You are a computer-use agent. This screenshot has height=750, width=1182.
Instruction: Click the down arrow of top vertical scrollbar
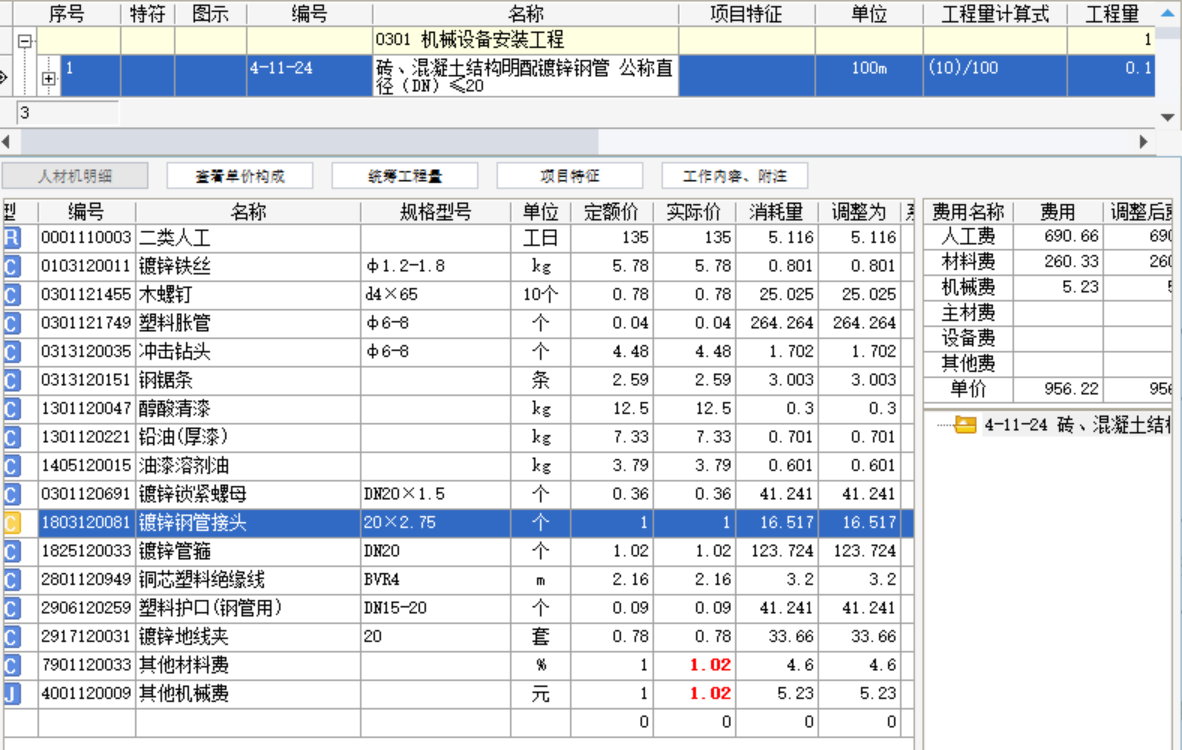pyautogui.click(x=1168, y=118)
